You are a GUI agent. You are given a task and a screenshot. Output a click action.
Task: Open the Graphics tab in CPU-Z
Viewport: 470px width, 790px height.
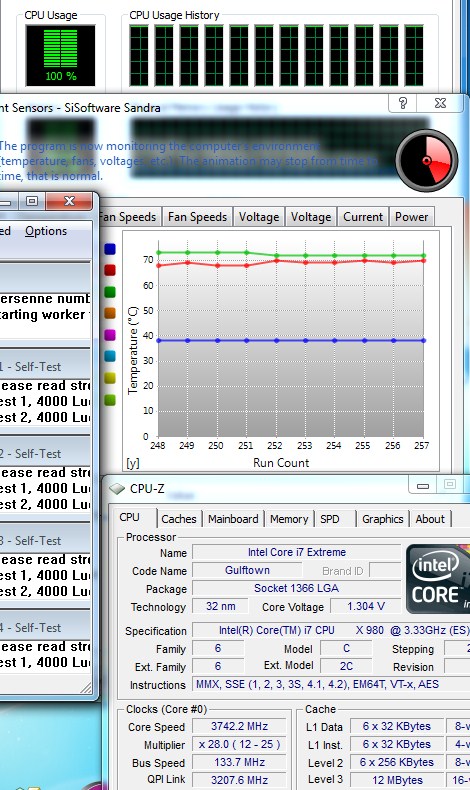(x=382, y=519)
